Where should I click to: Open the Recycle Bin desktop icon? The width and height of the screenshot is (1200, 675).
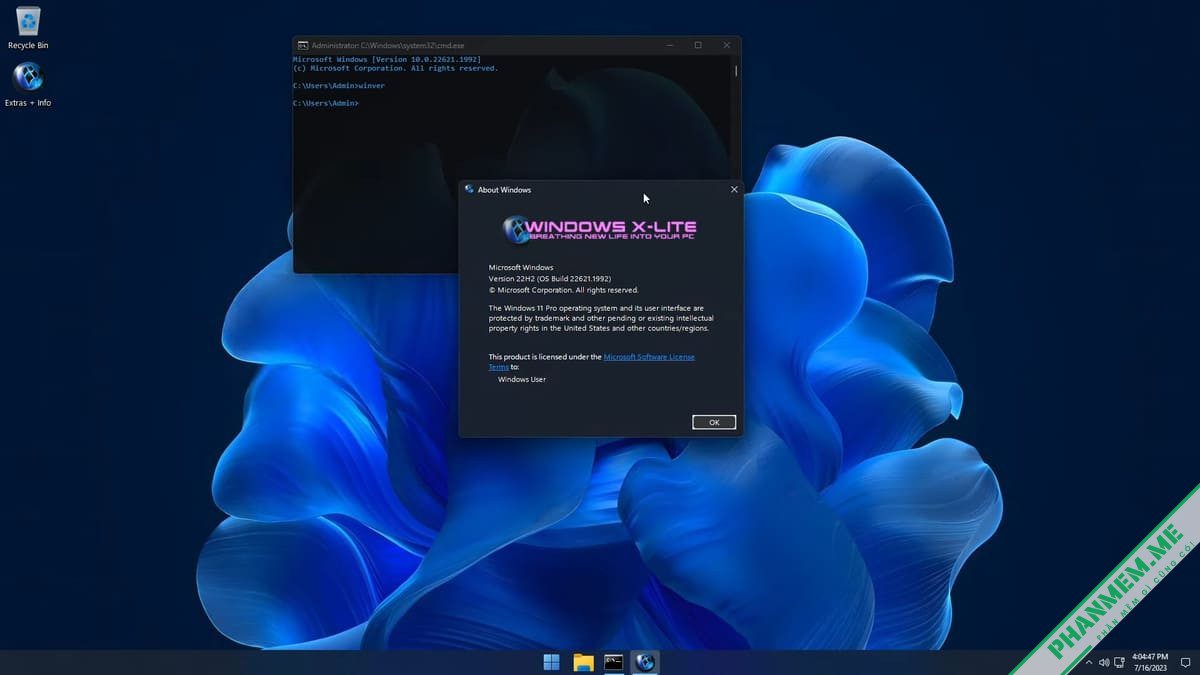[x=28, y=27]
